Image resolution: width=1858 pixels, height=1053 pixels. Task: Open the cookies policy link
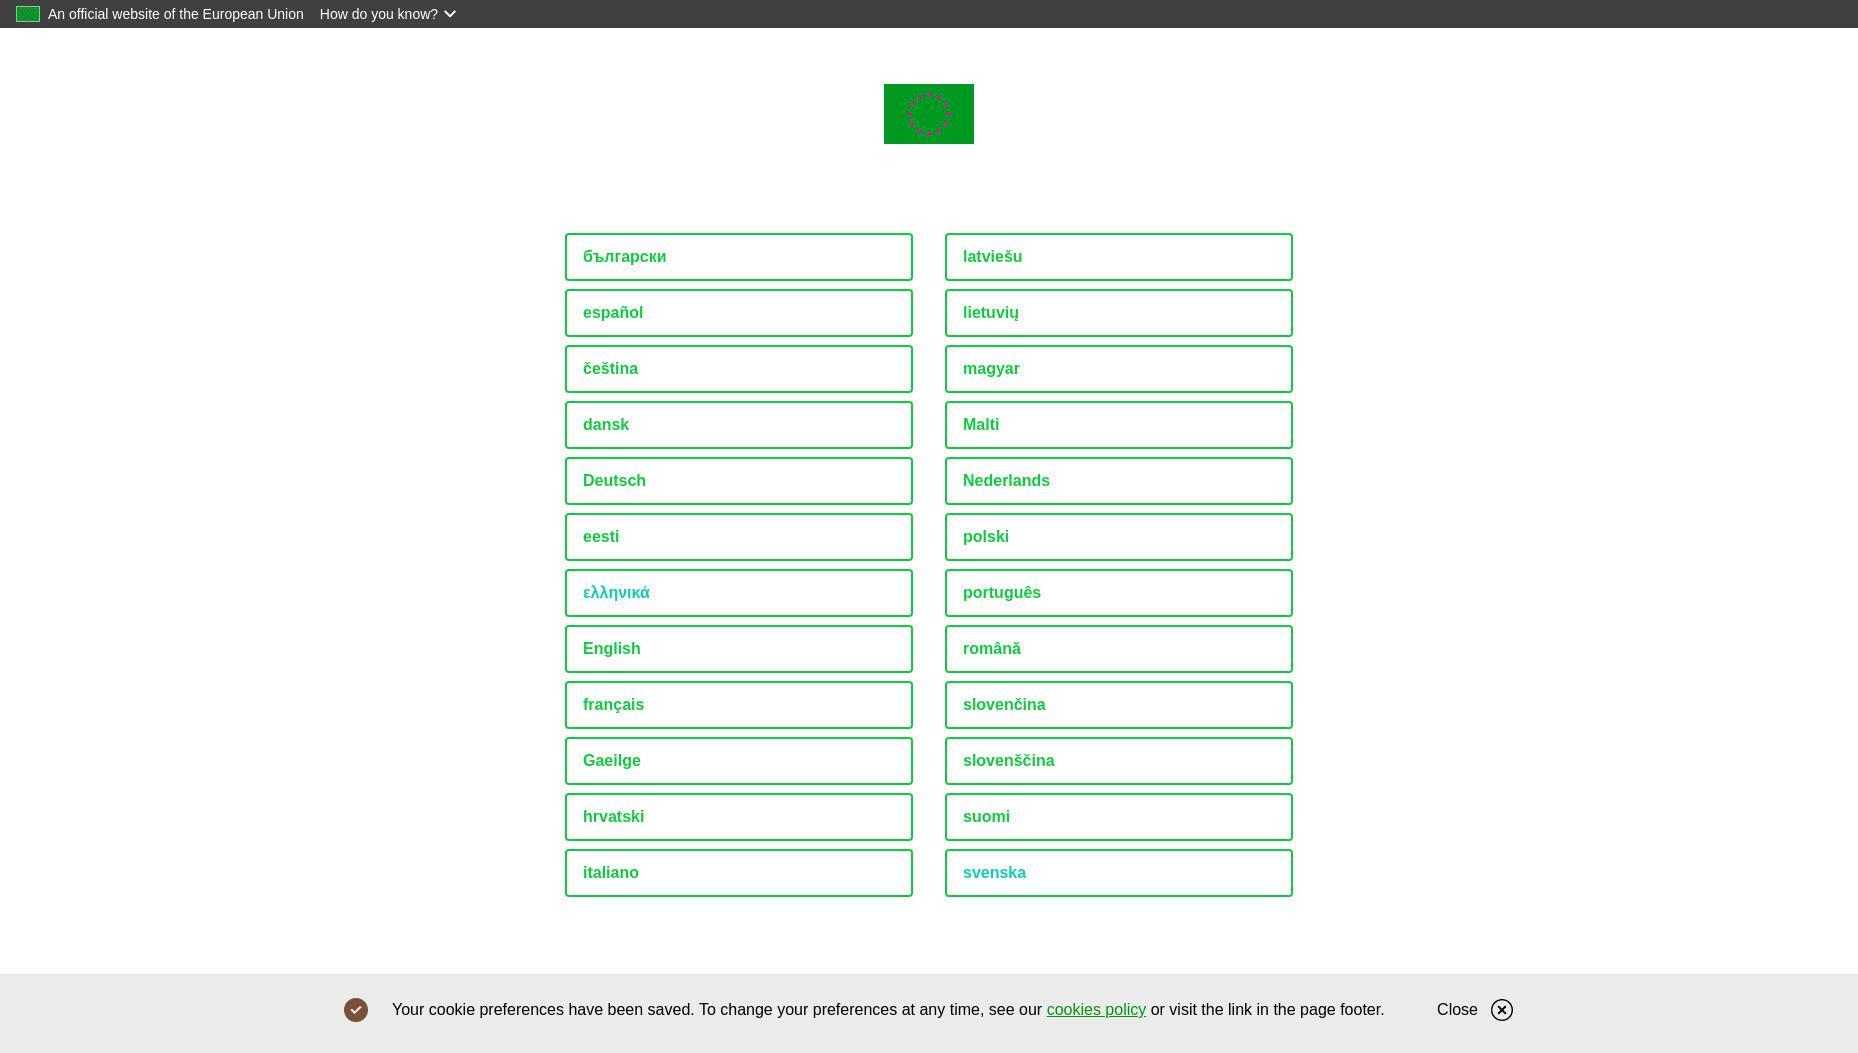1096,1010
